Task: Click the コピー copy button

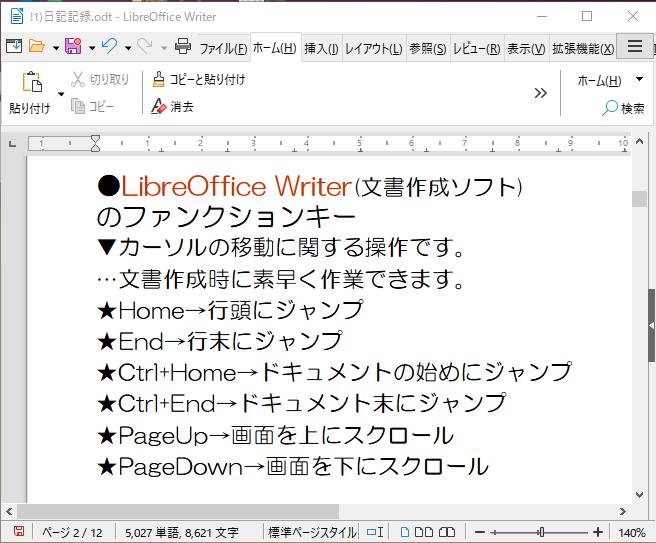Action: 92,106
